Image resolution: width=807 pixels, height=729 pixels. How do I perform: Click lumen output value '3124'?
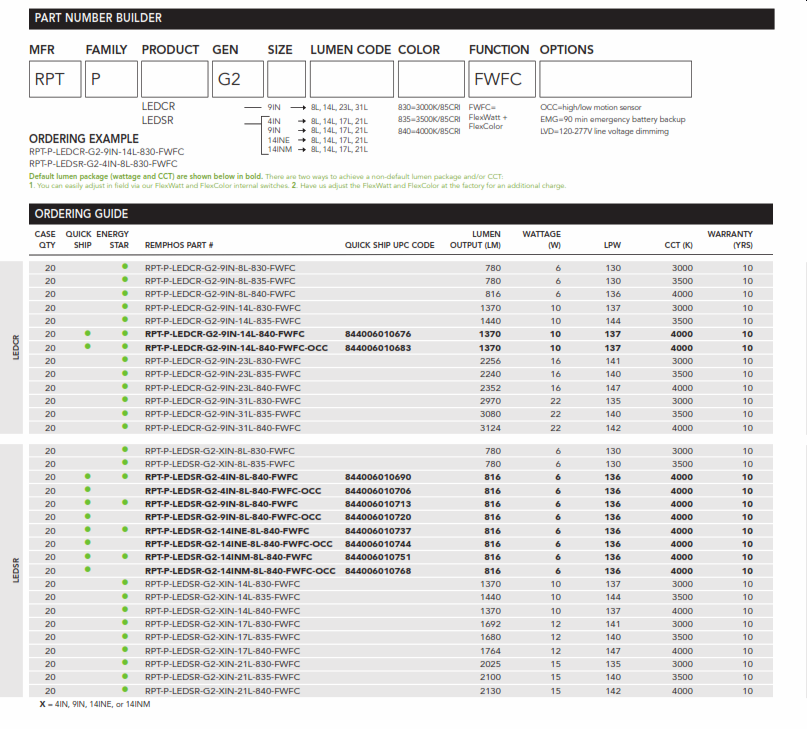(x=490, y=428)
